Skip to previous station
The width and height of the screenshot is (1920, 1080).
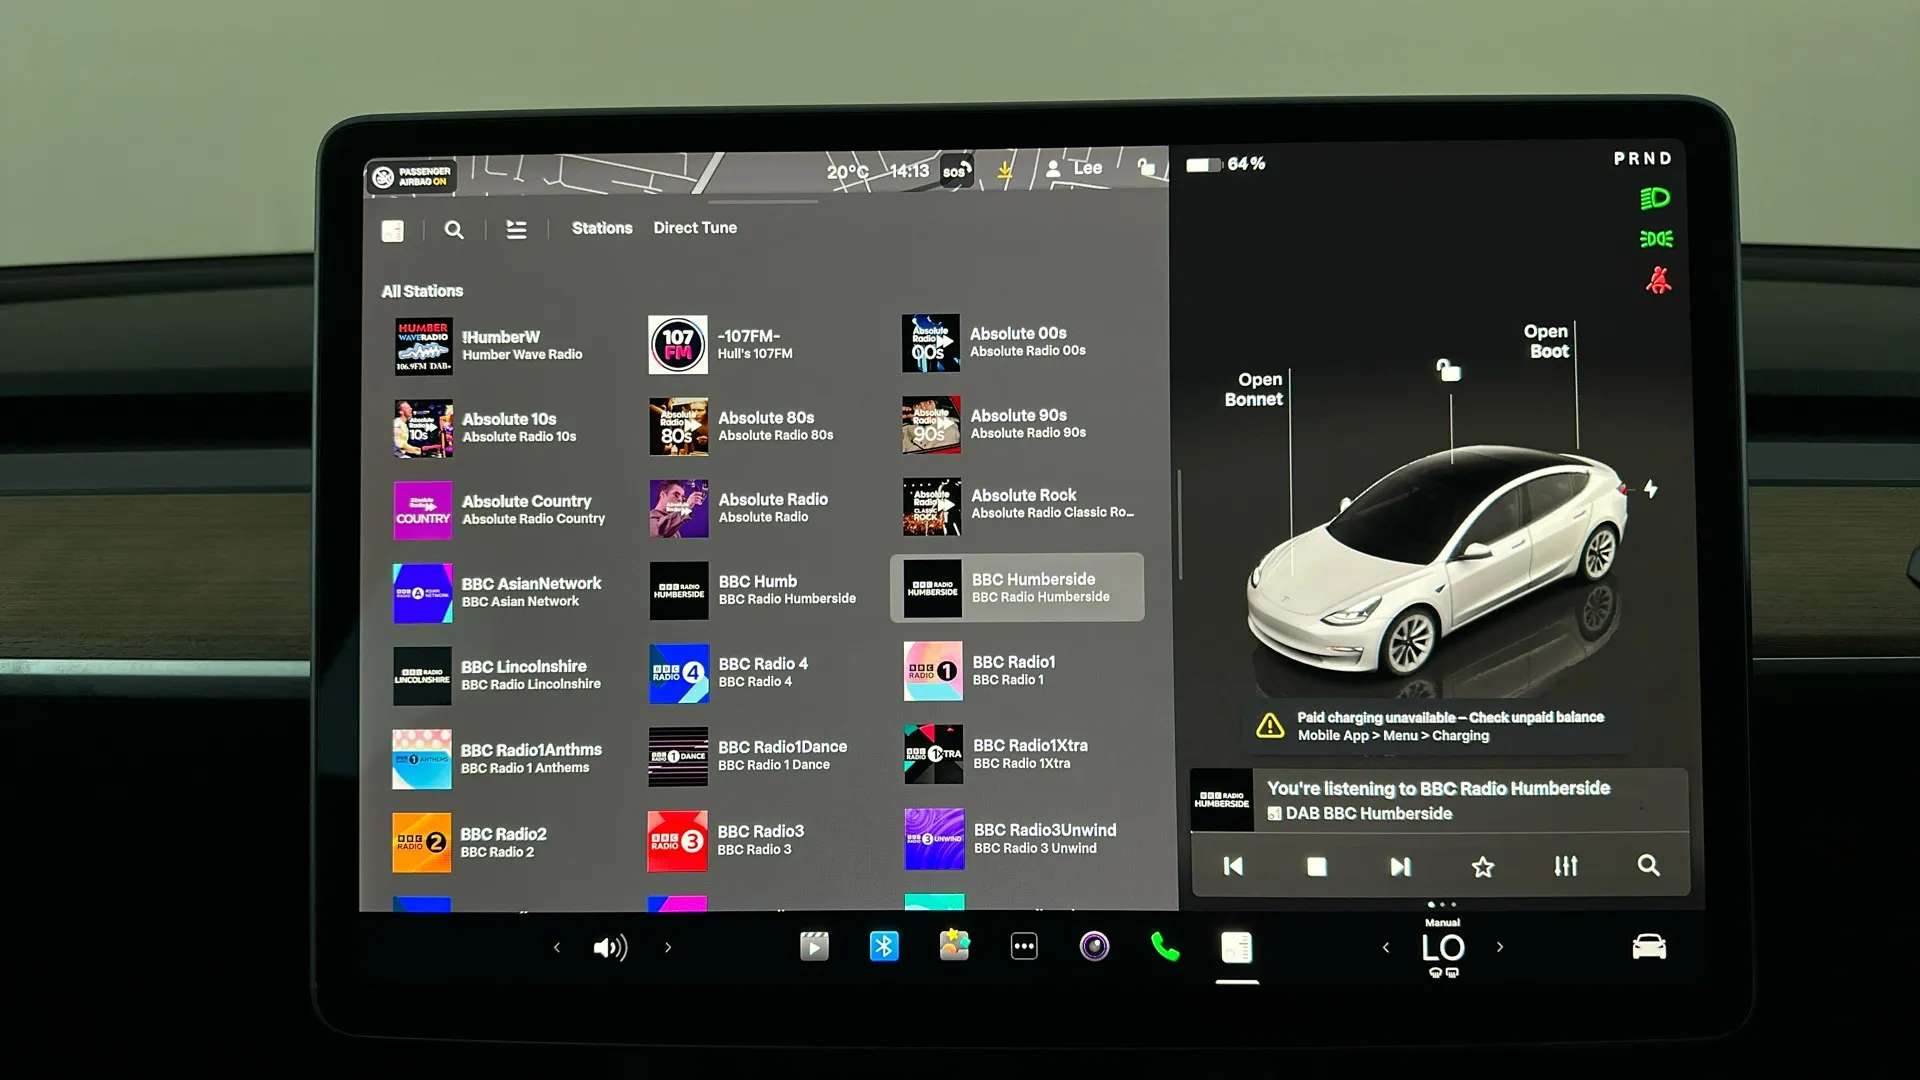tap(1233, 866)
